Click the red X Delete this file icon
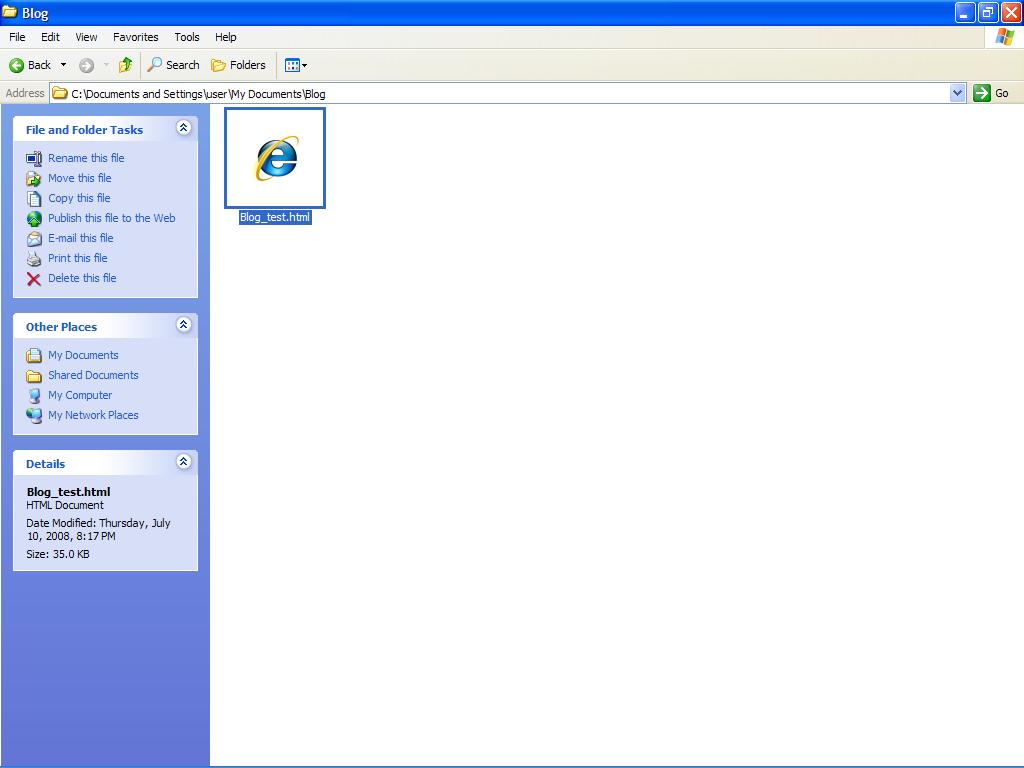1024x768 pixels. click(34, 279)
